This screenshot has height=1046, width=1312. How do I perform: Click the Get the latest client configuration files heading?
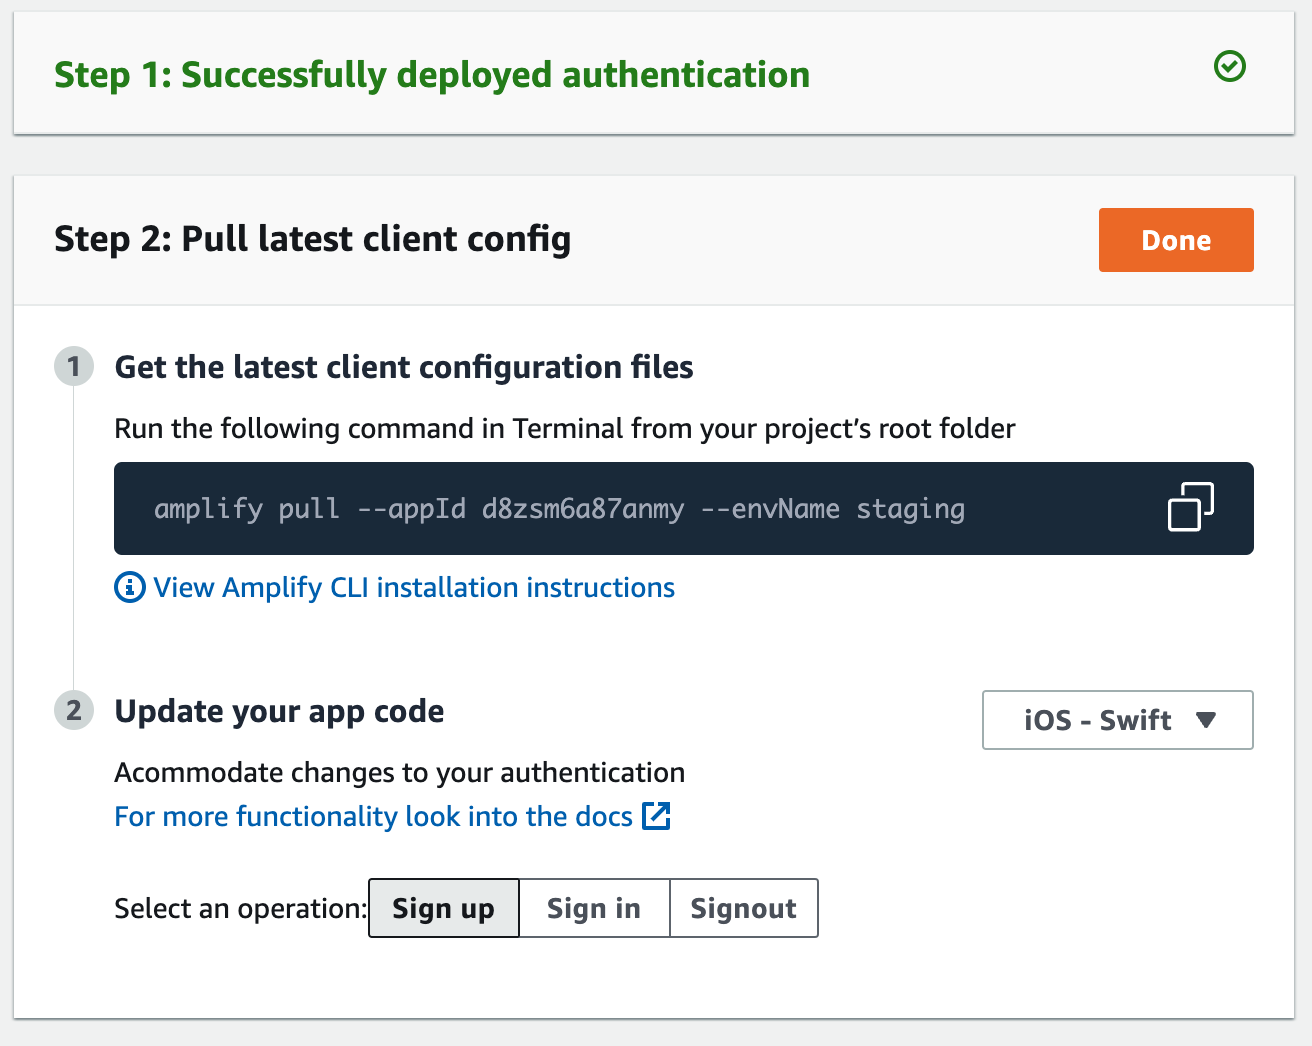(404, 367)
